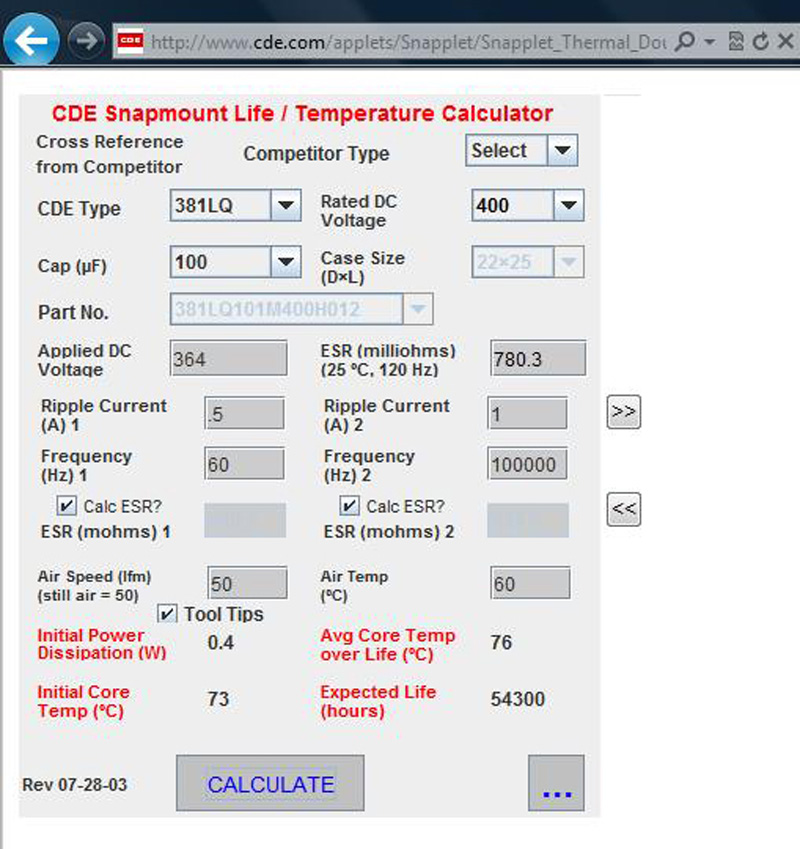Click the >> expand button
The image size is (800, 849).
[624, 412]
